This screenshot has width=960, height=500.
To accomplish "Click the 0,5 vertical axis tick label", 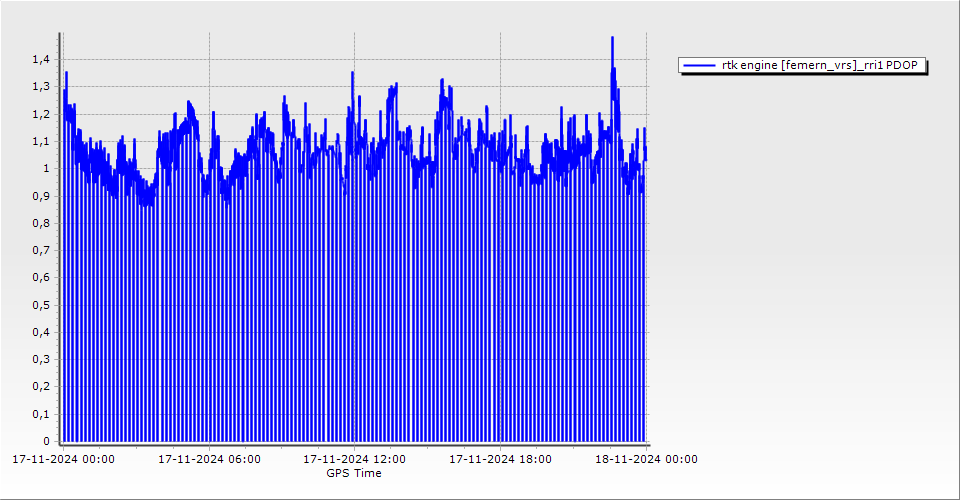I will coord(39,305).
